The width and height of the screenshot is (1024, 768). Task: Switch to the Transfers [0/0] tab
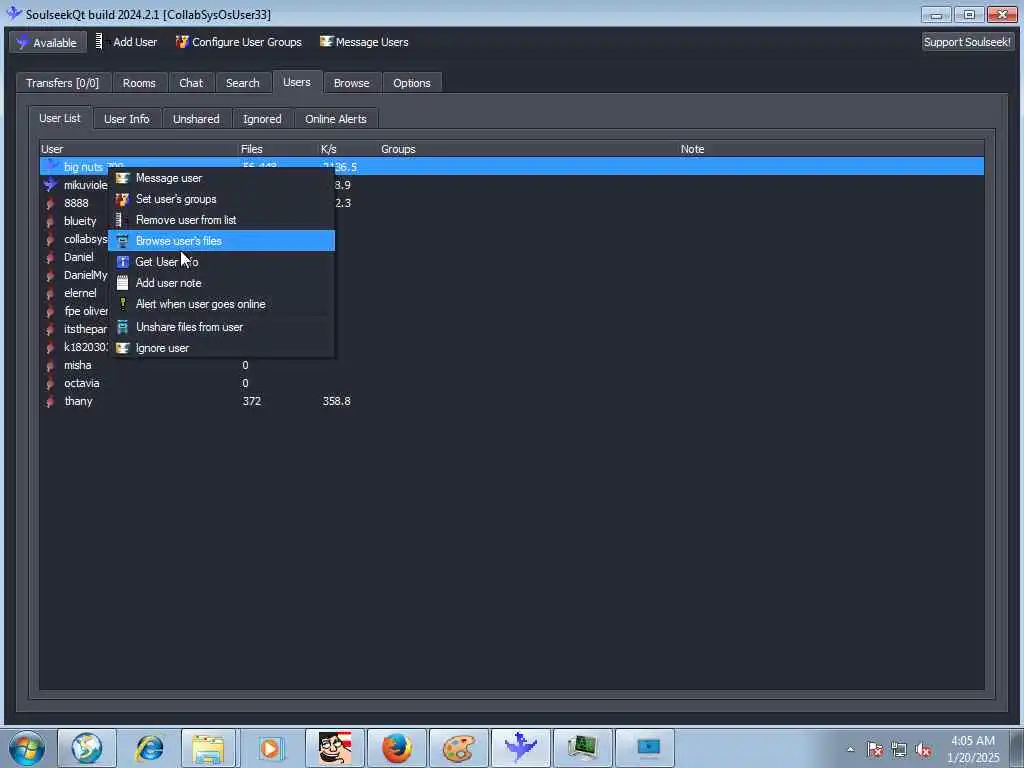tap(63, 83)
